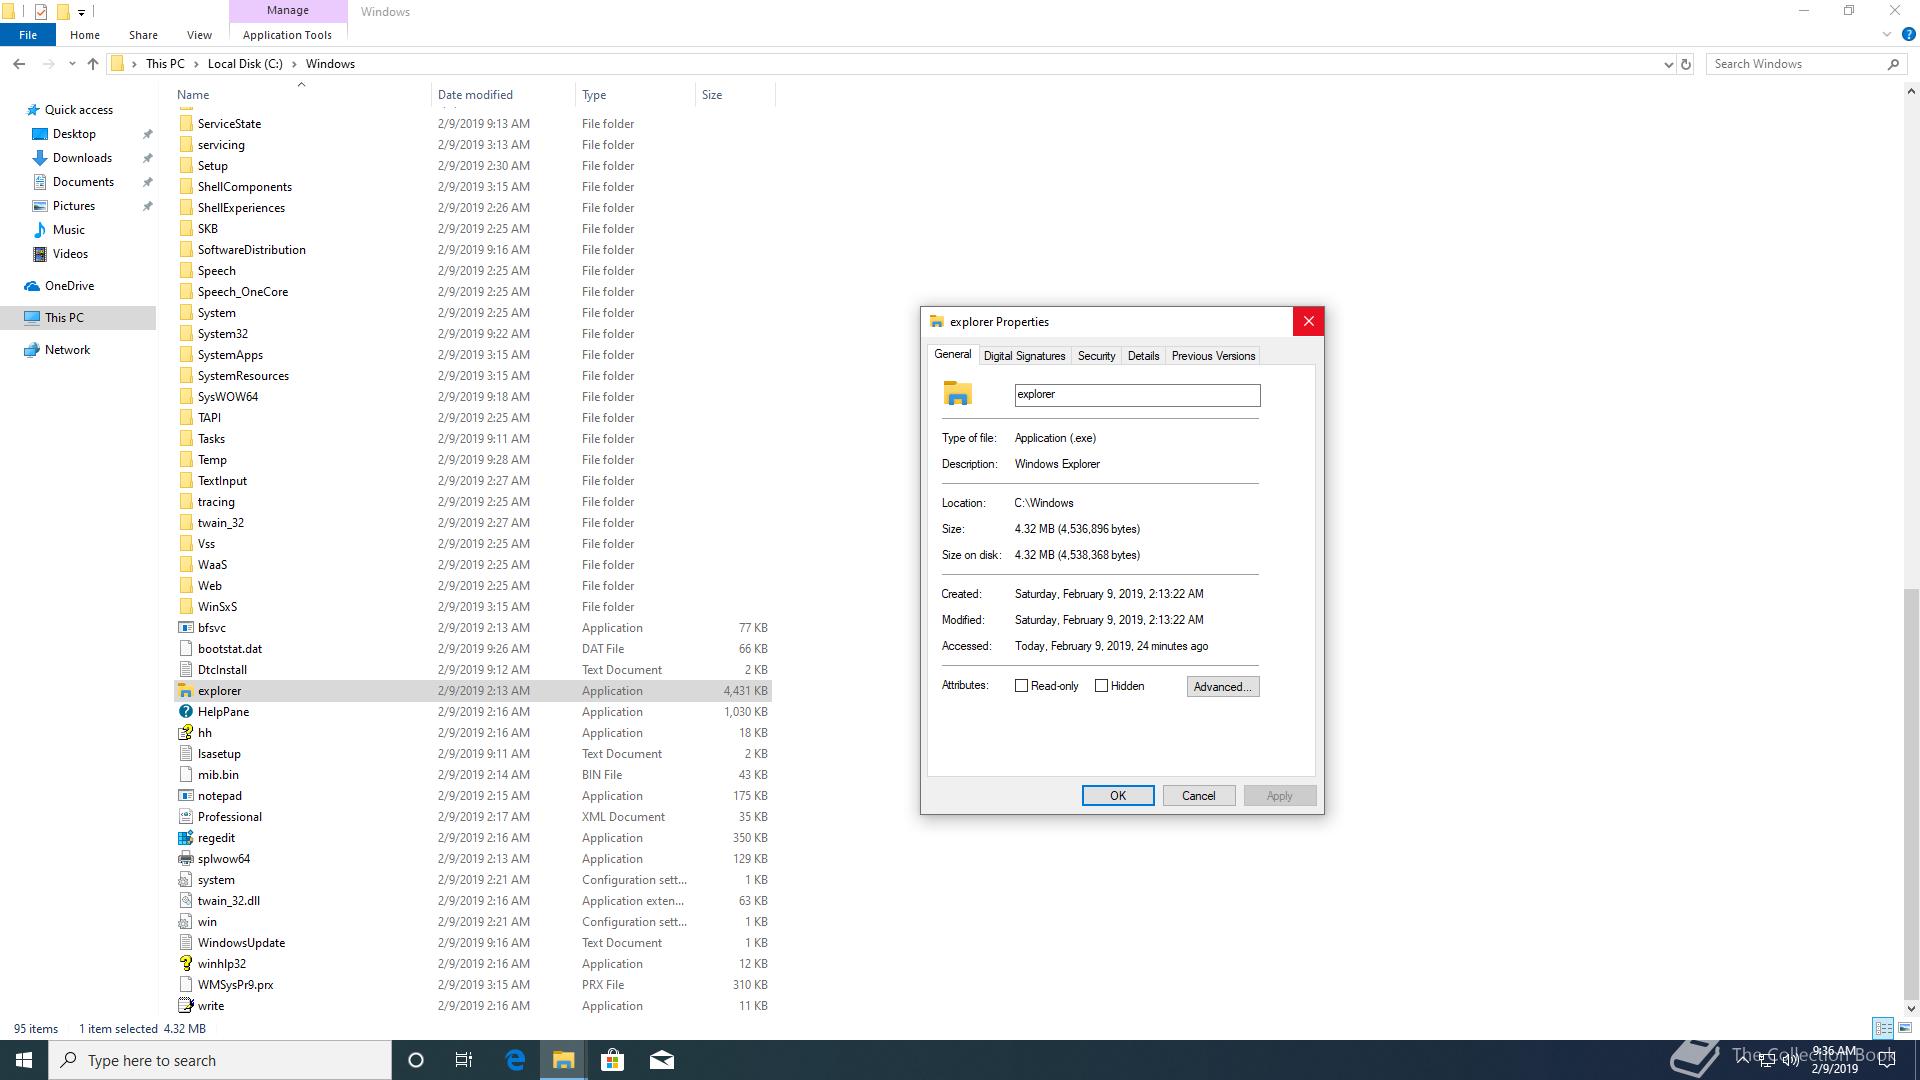The width and height of the screenshot is (1920, 1080).
Task: Open the View ribbon tab
Action: [x=199, y=35]
